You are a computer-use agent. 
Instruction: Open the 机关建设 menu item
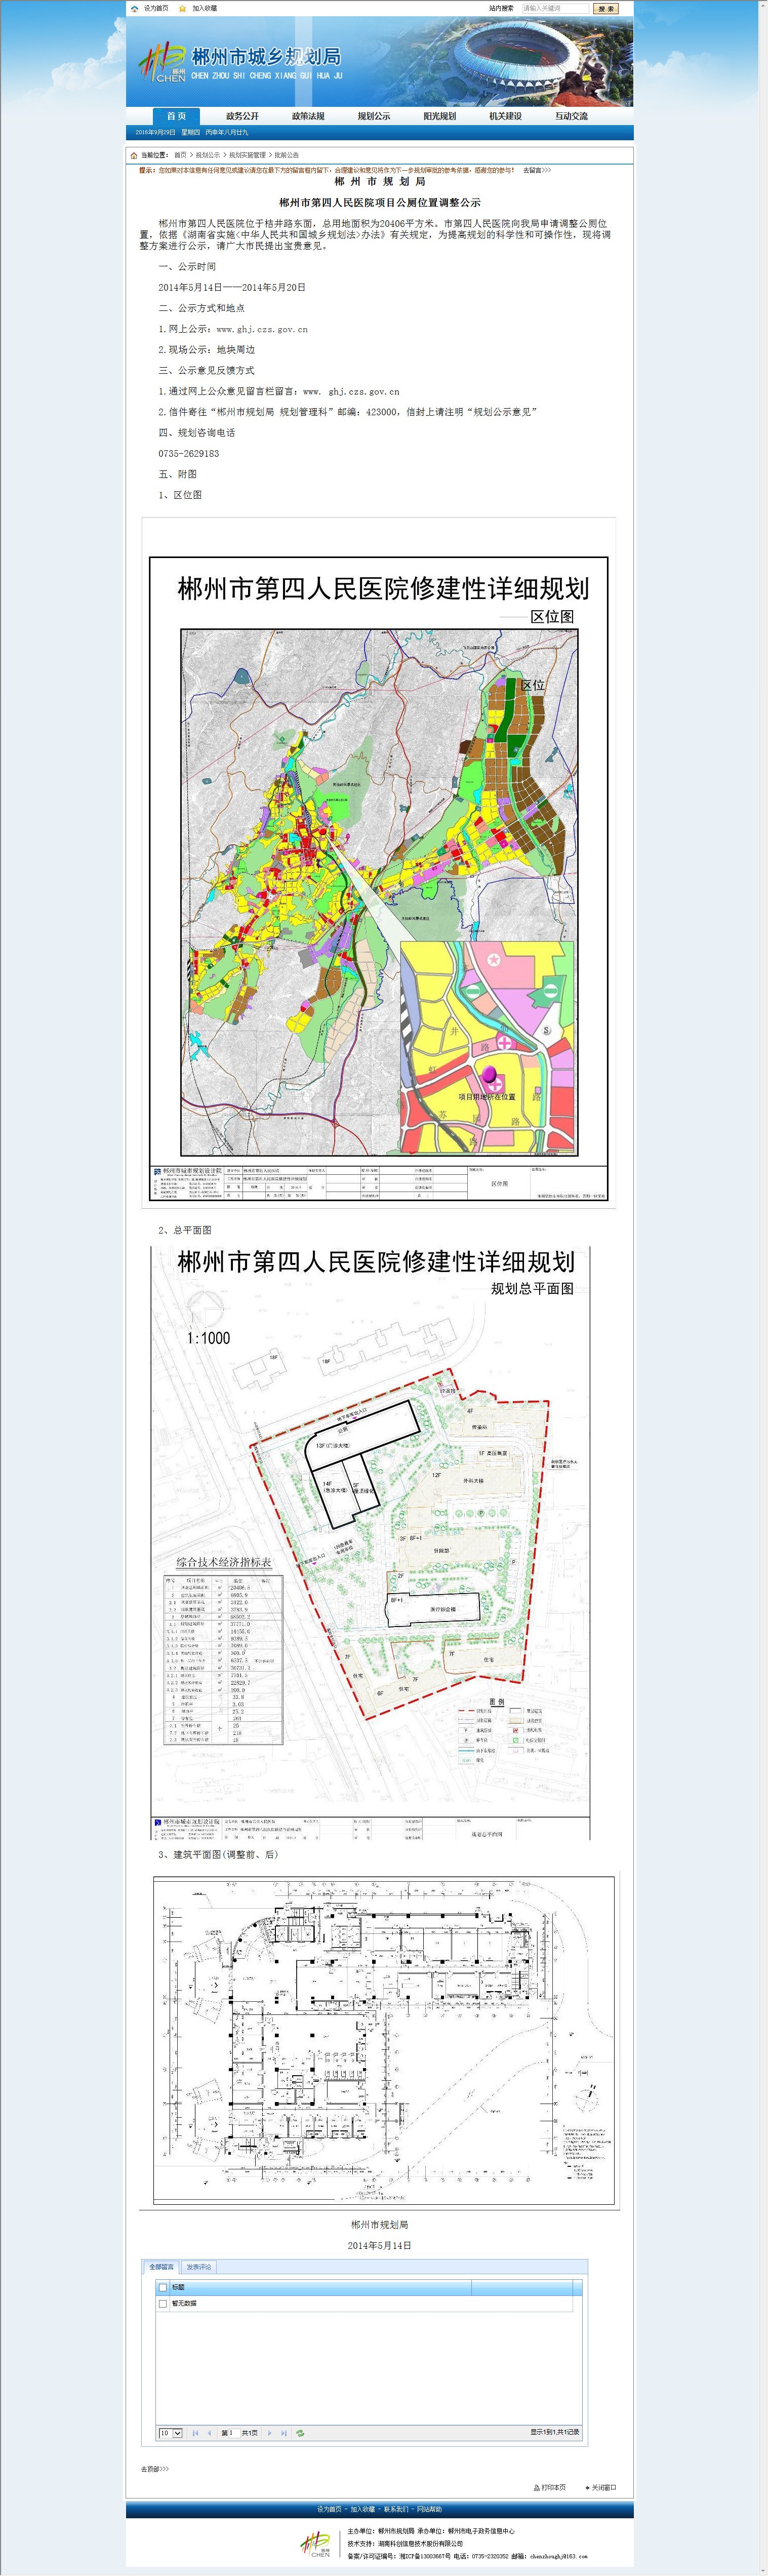(x=505, y=116)
